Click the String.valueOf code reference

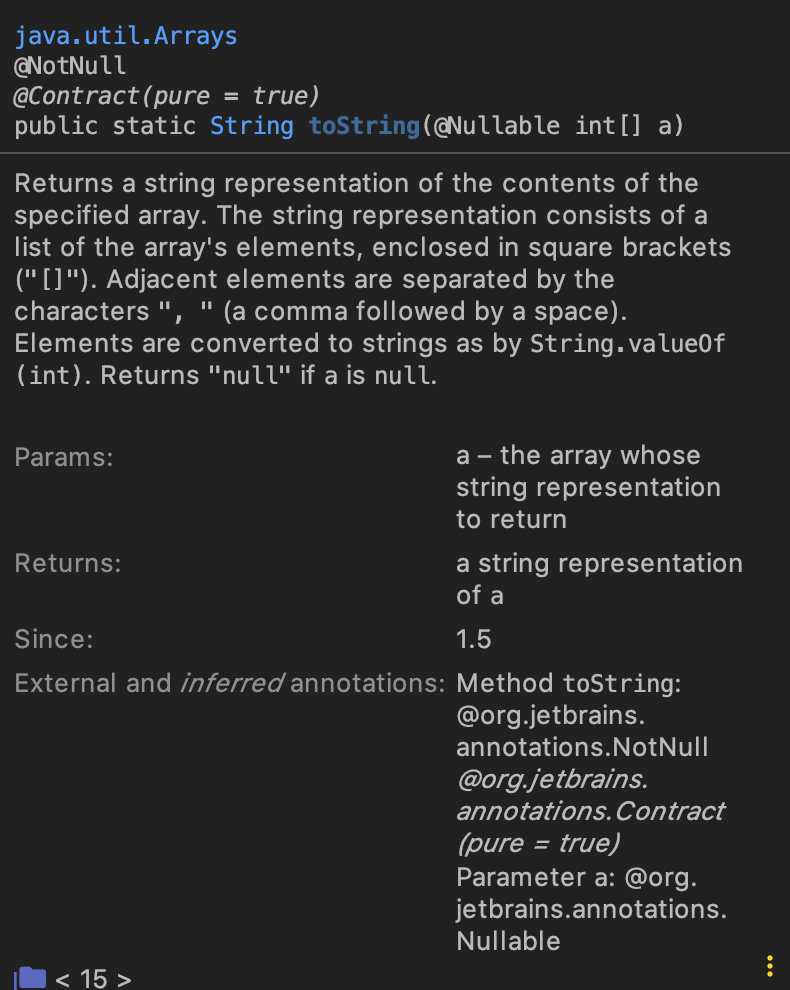tap(627, 343)
